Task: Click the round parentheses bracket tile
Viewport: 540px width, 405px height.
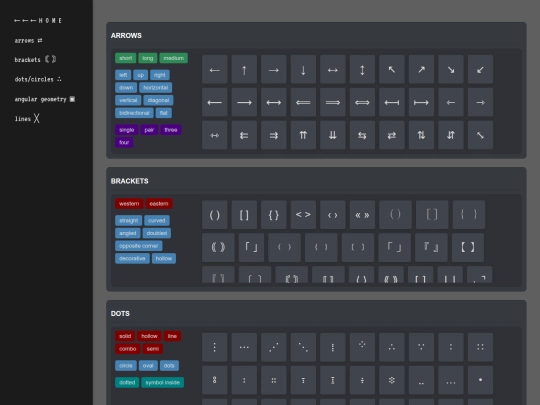Action: (x=215, y=215)
